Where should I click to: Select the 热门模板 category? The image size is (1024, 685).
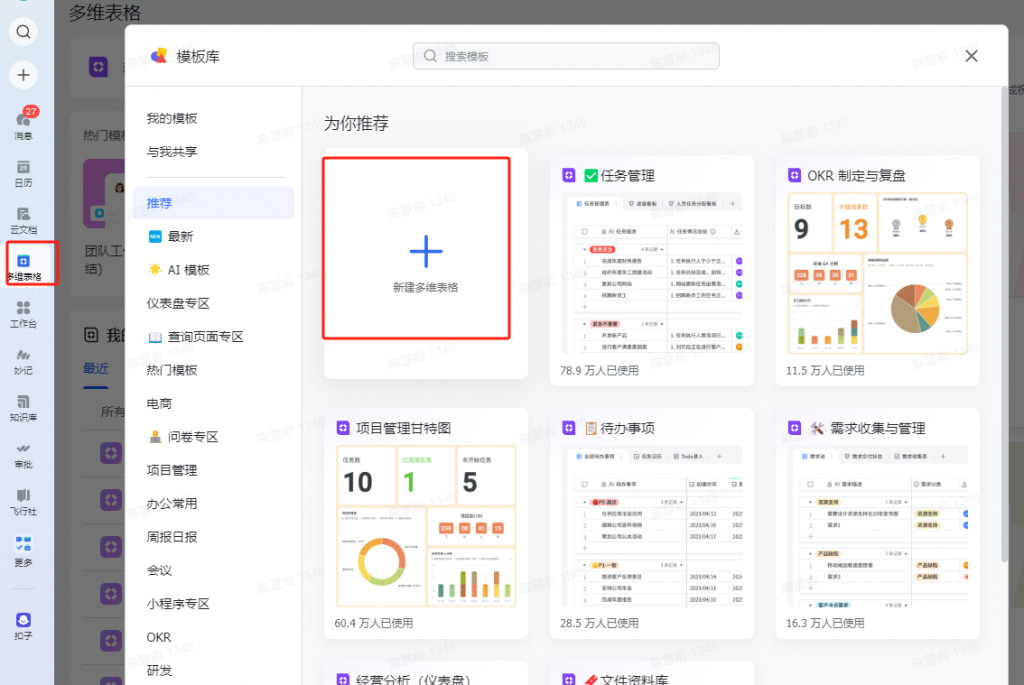214,370
